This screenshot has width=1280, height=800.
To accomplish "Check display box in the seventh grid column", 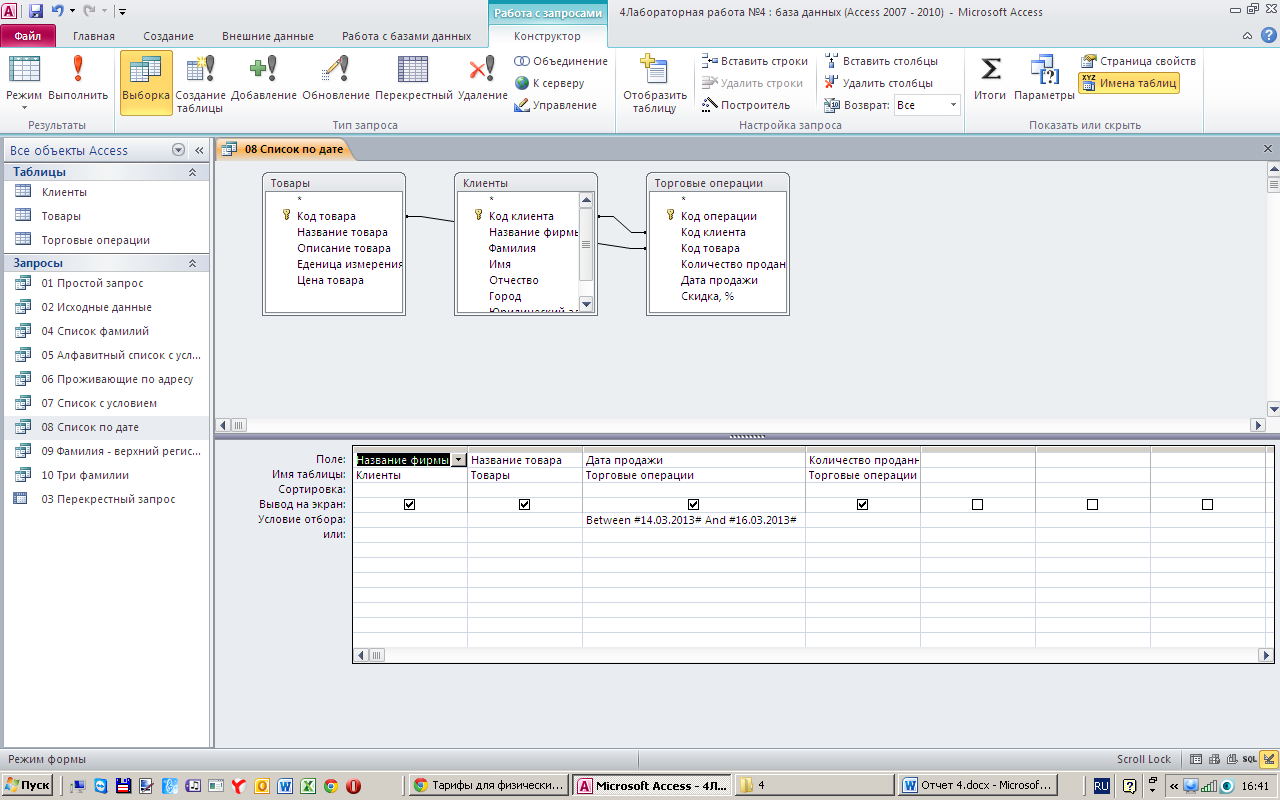I will pyautogui.click(x=1207, y=505).
